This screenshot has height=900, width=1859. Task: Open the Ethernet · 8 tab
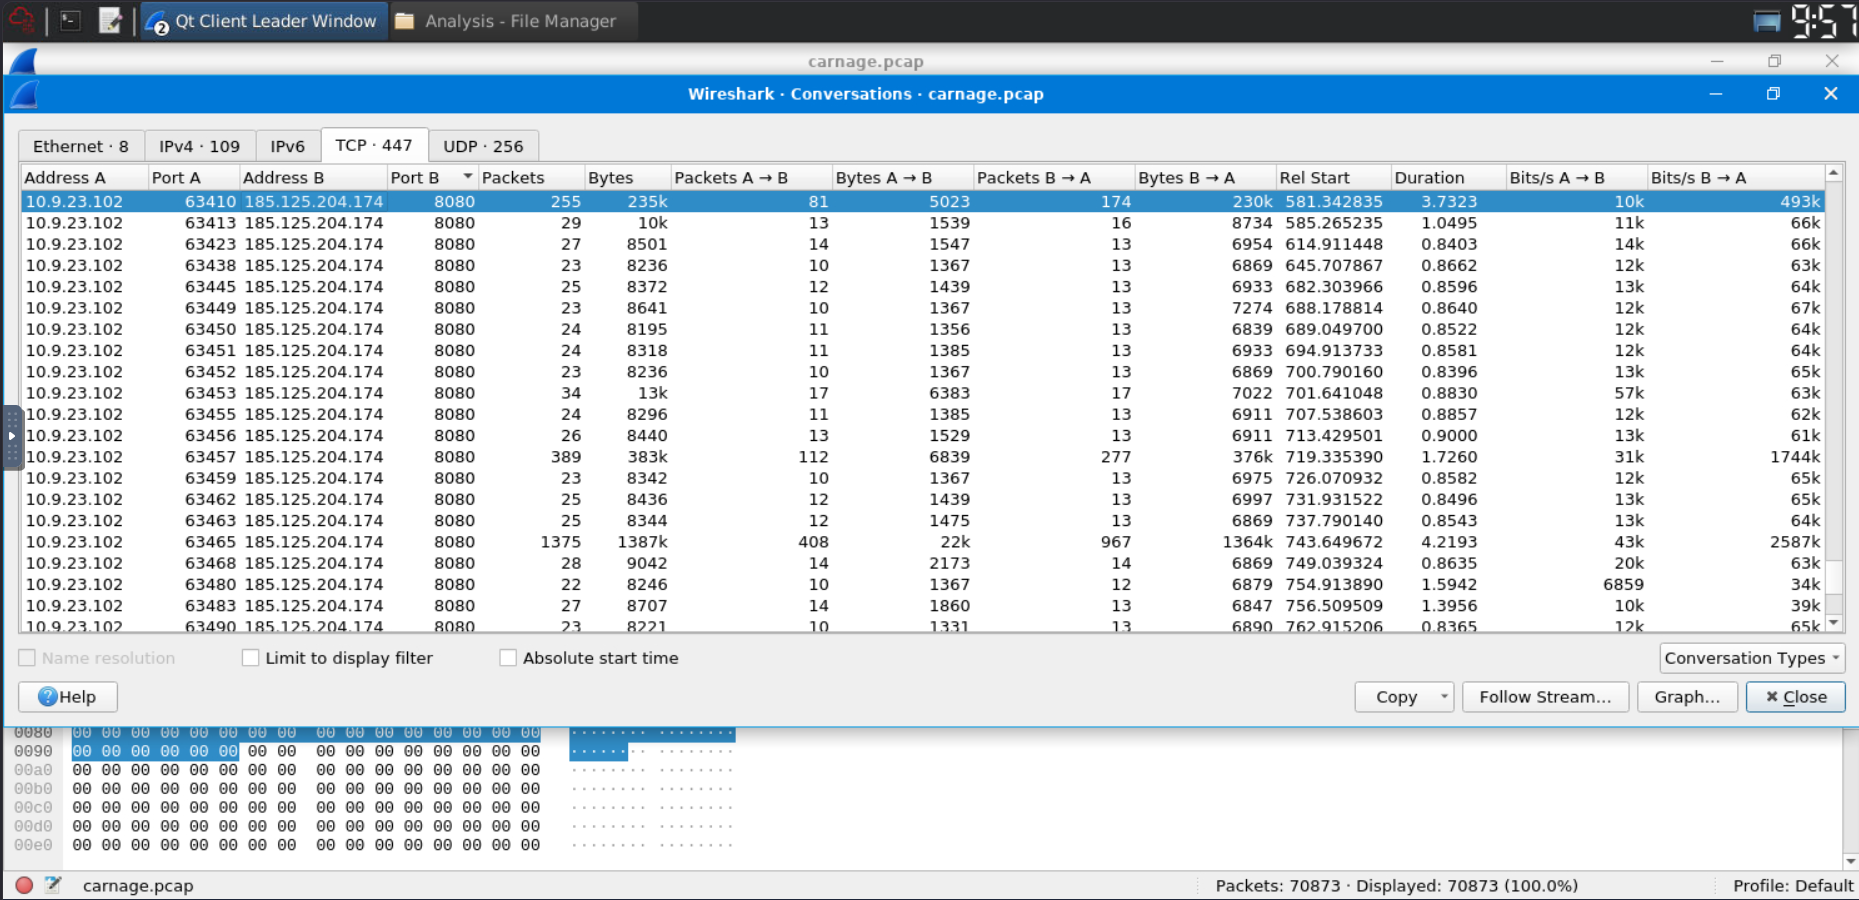point(81,146)
